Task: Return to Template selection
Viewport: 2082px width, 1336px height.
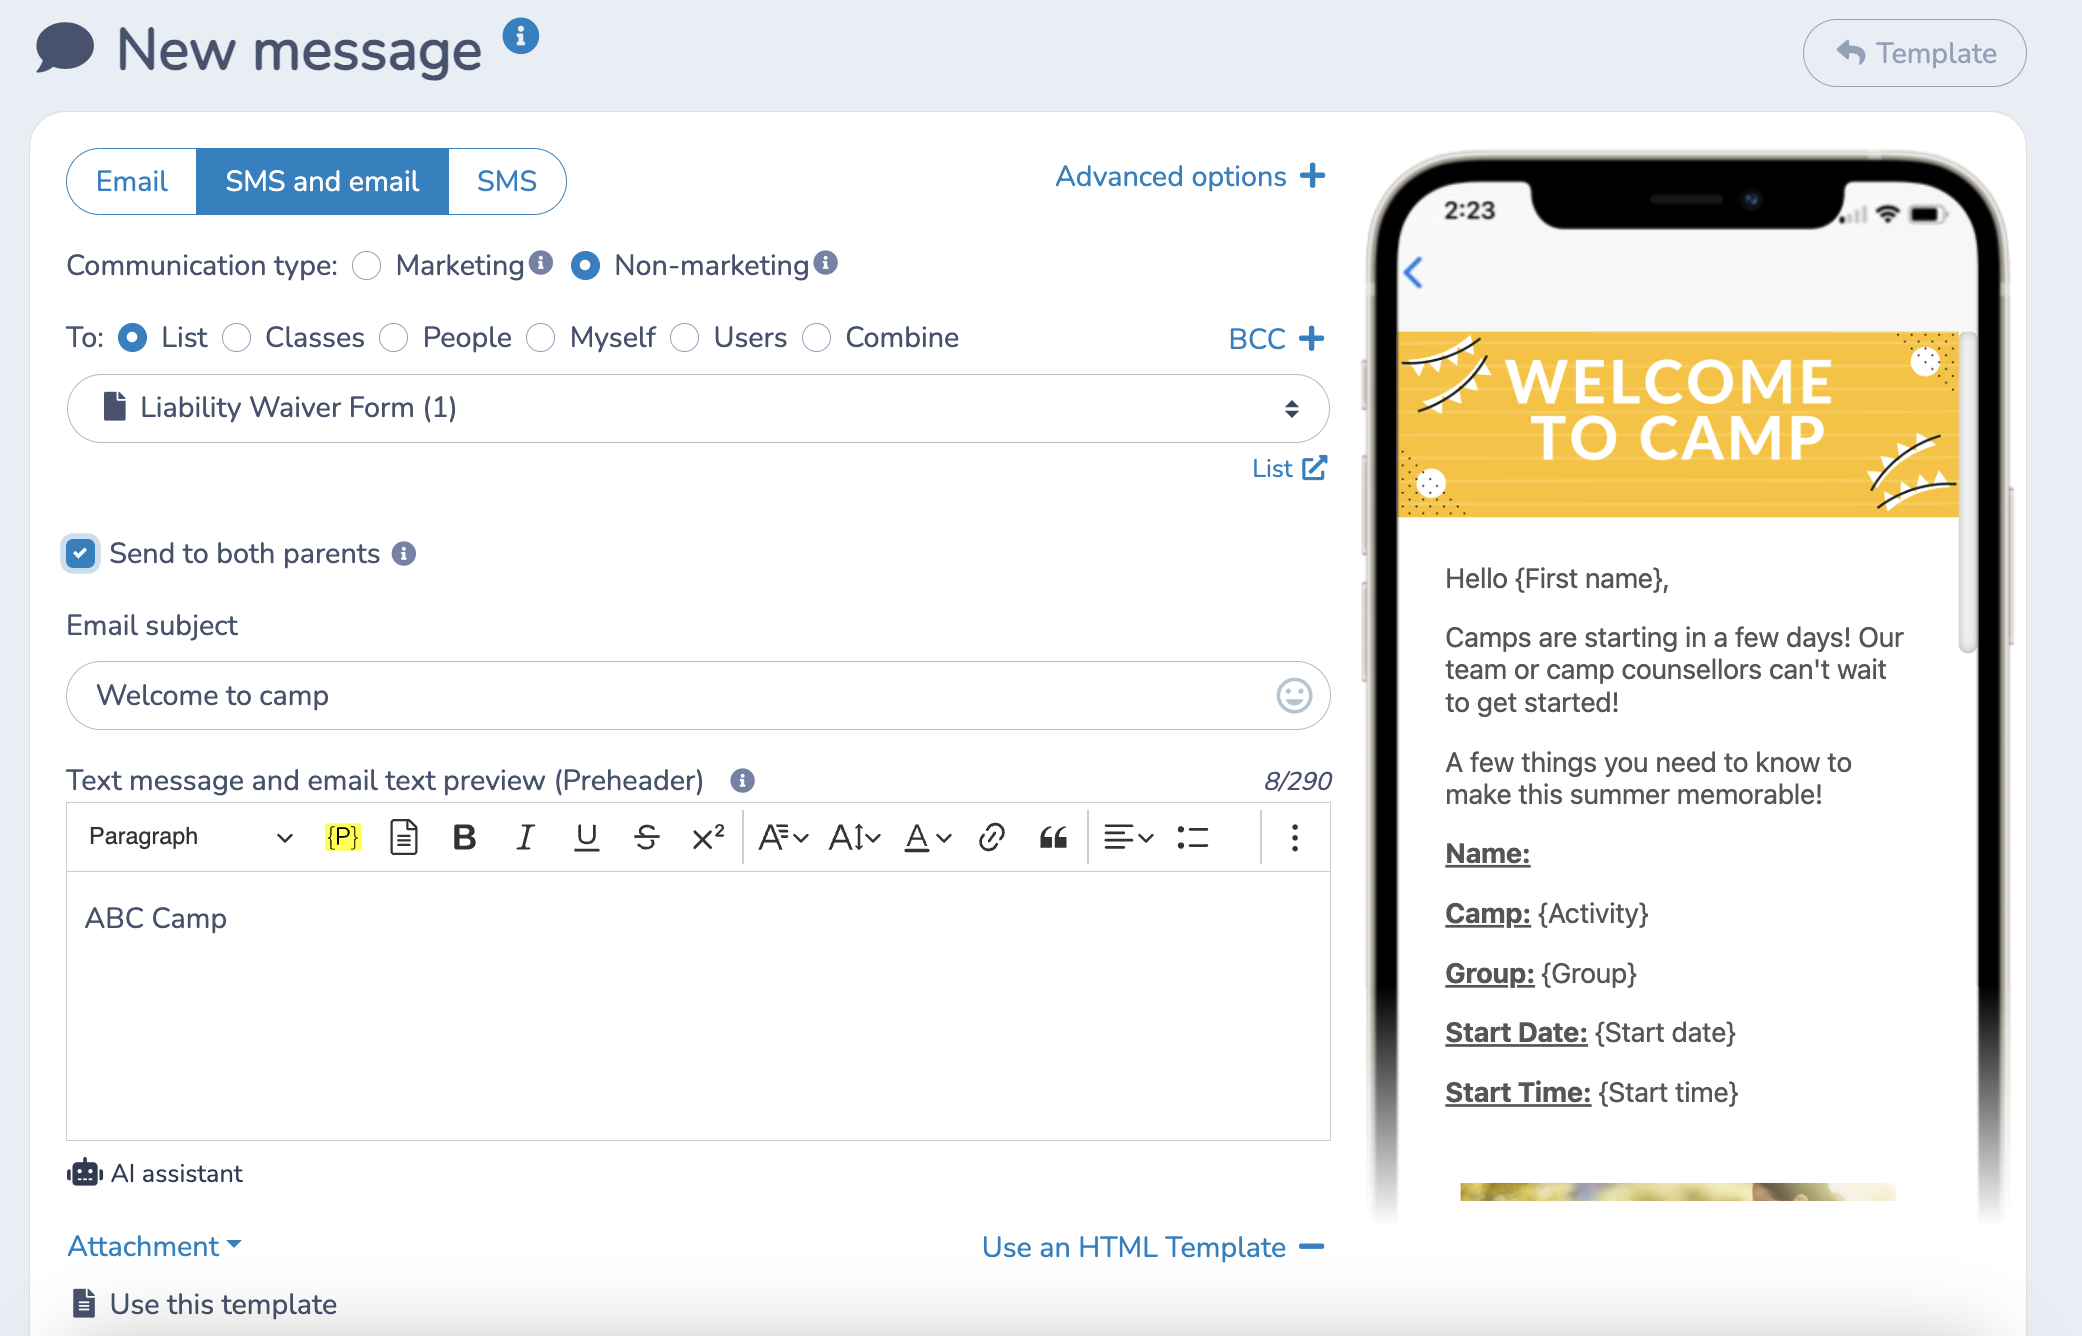Action: click(1913, 53)
